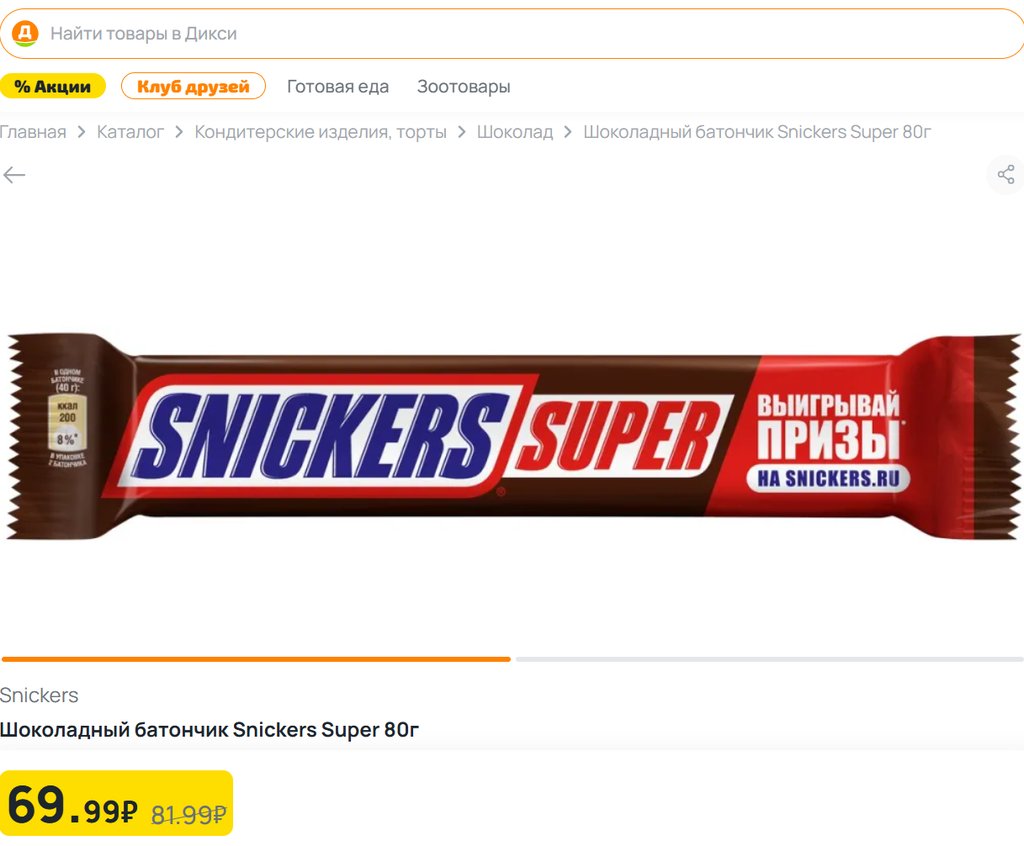1024x846 pixels.
Task: Select the Готовая еда menu item
Action: click(338, 86)
